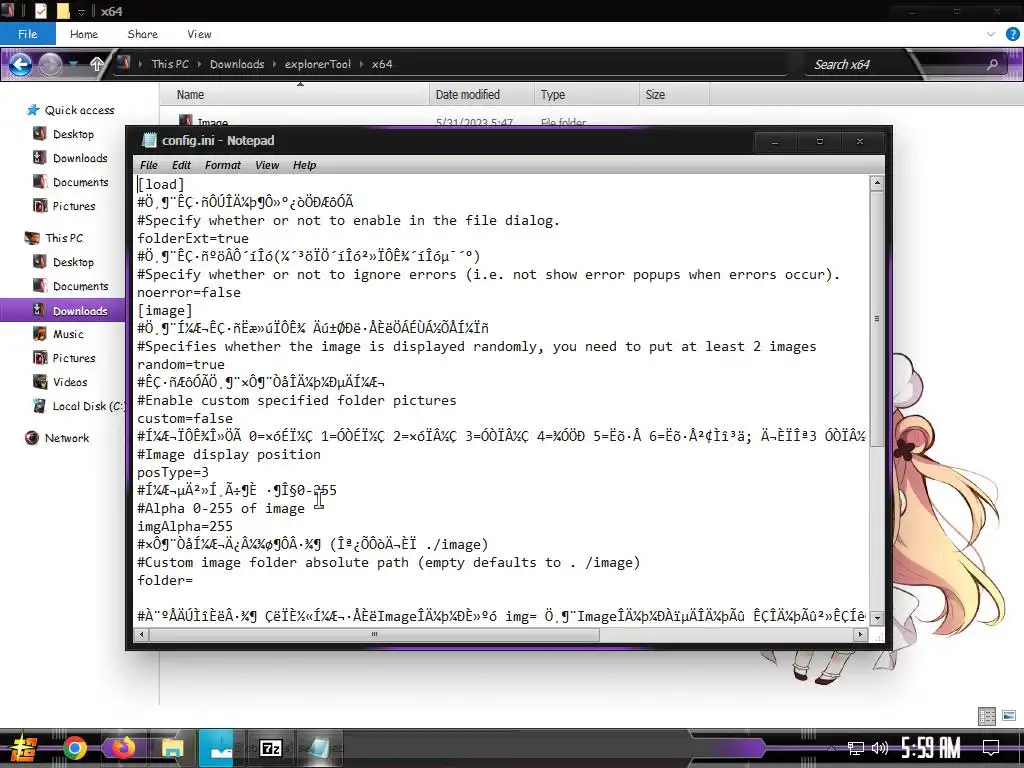The image size is (1024, 768).
Task: Launch Google Chrome from taskbar
Action: (x=74, y=748)
